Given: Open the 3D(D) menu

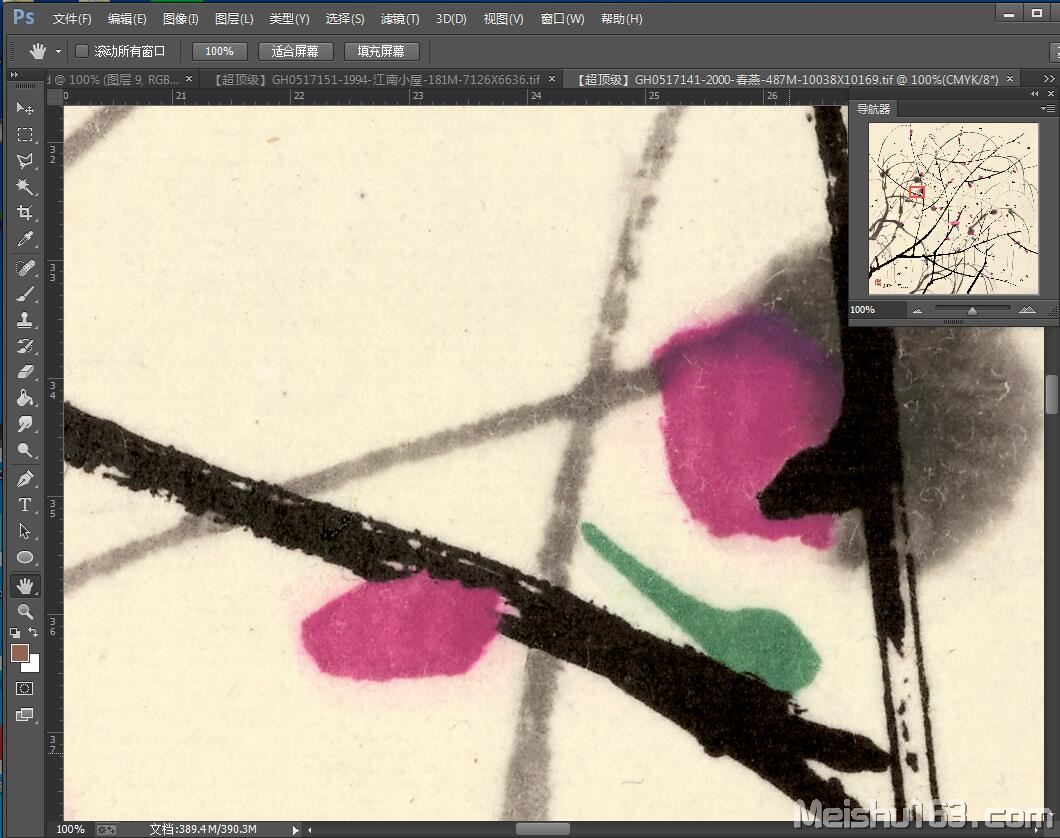Looking at the screenshot, I should (451, 19).
